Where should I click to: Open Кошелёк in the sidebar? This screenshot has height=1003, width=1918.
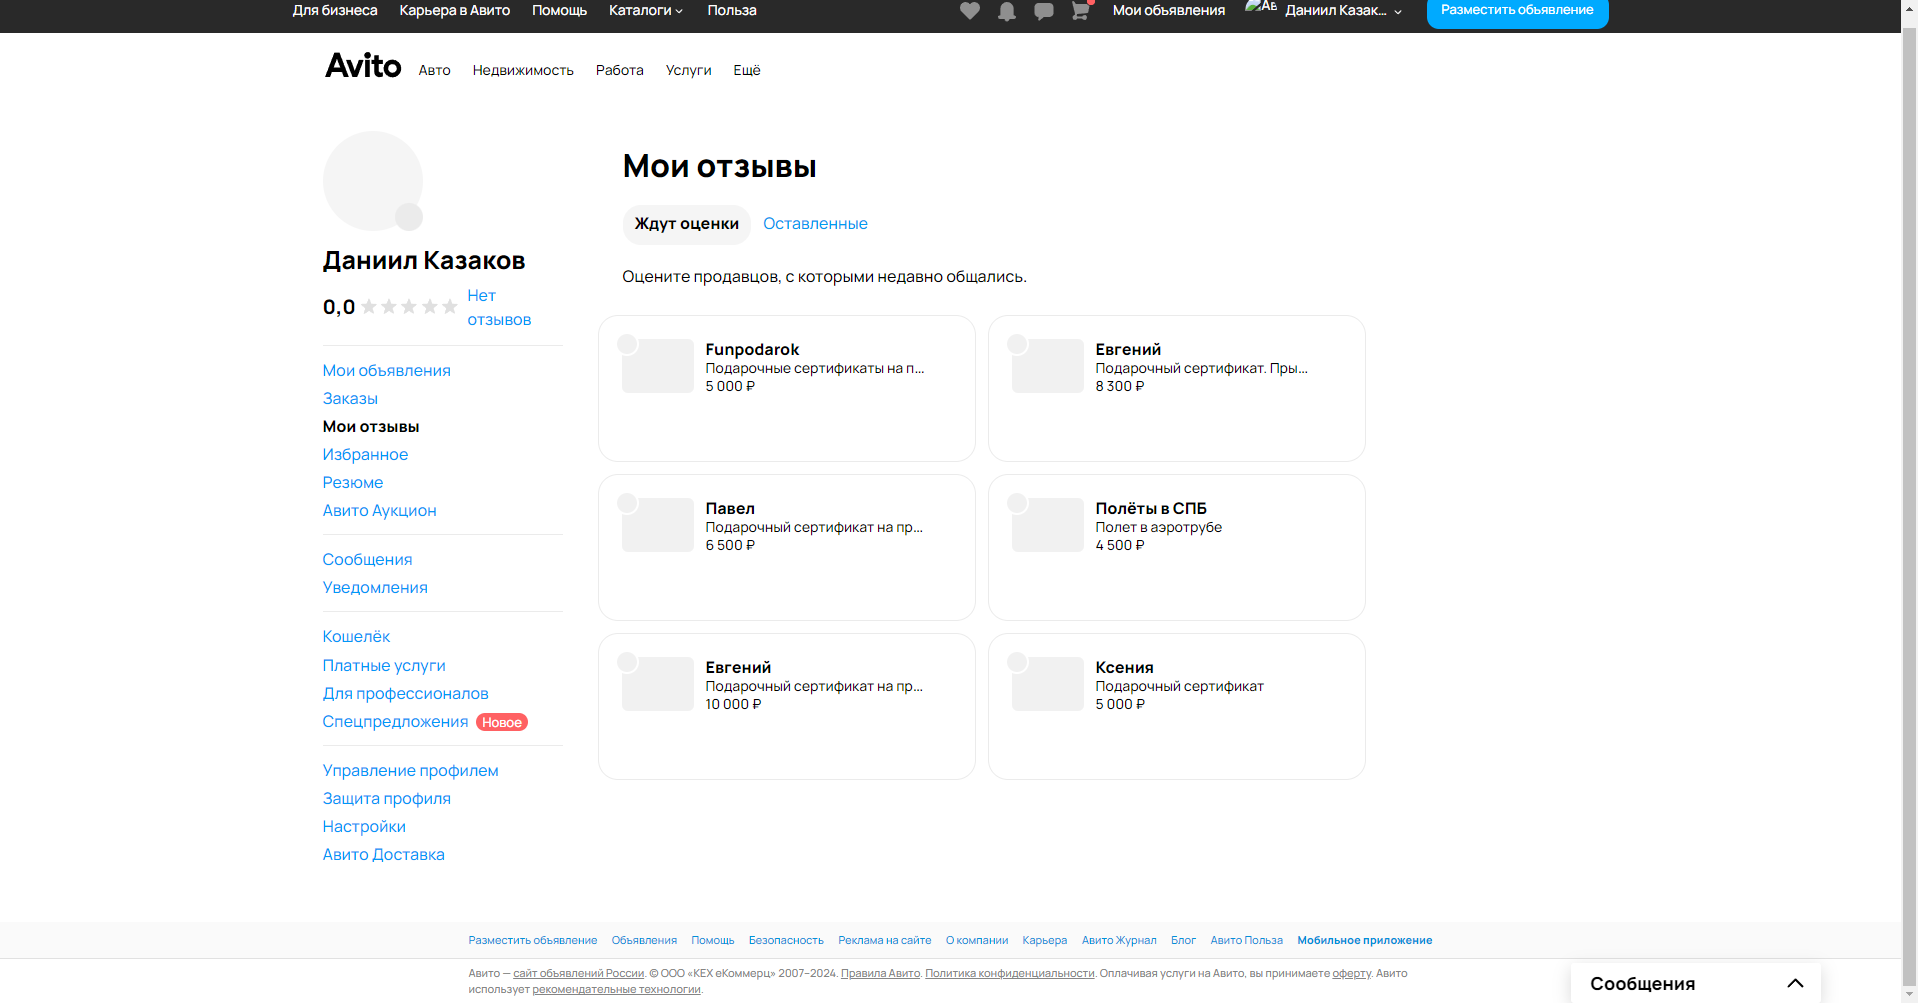click(x=356, y=637)
